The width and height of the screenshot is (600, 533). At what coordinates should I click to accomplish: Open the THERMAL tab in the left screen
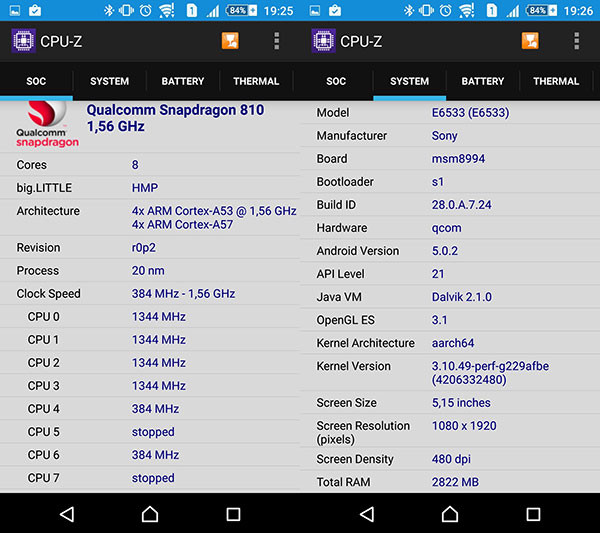[256, 81]
